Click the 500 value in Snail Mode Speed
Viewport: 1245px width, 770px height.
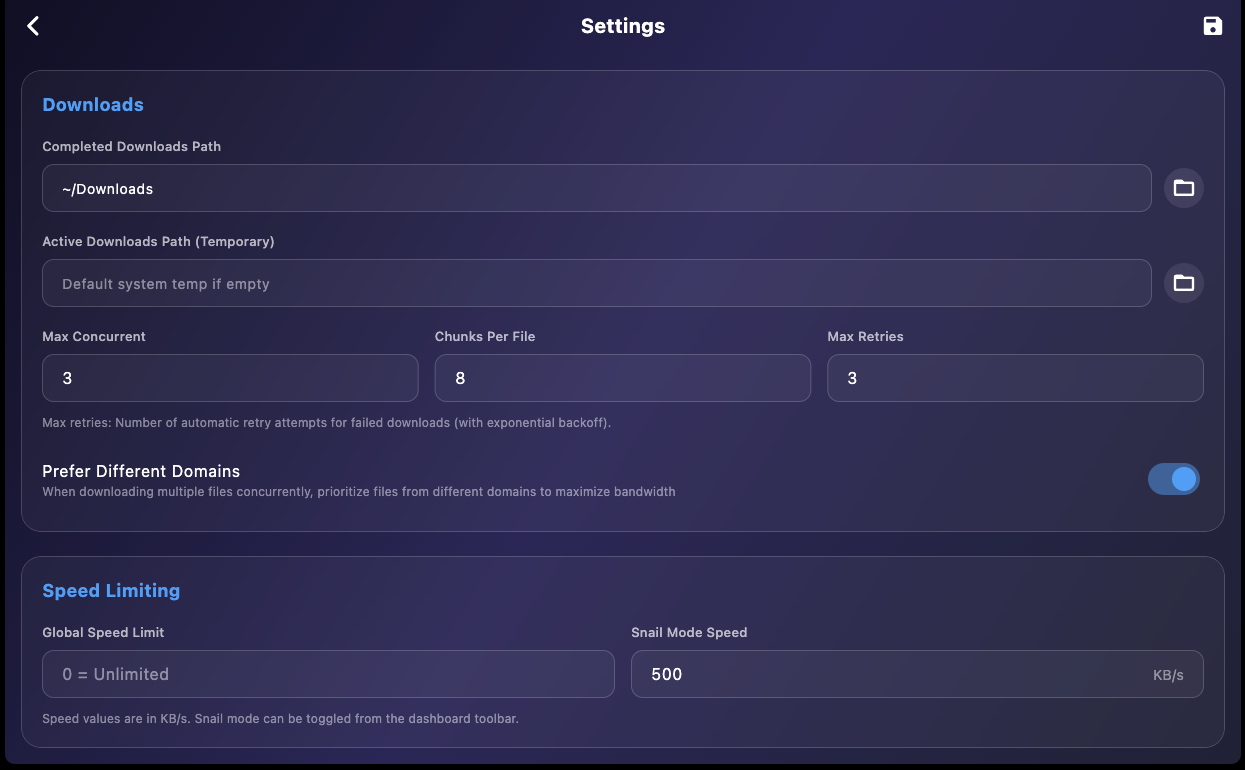click(x=667, y=674)
